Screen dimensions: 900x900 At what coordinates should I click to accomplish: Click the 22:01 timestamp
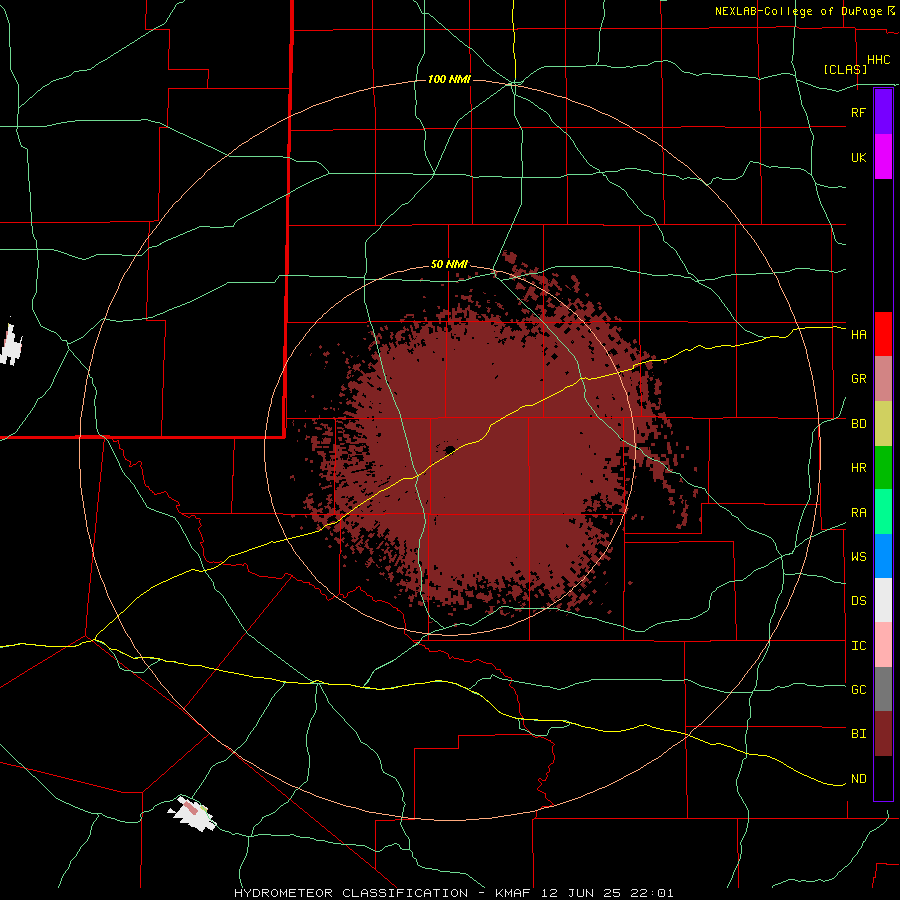click(654, 893)
